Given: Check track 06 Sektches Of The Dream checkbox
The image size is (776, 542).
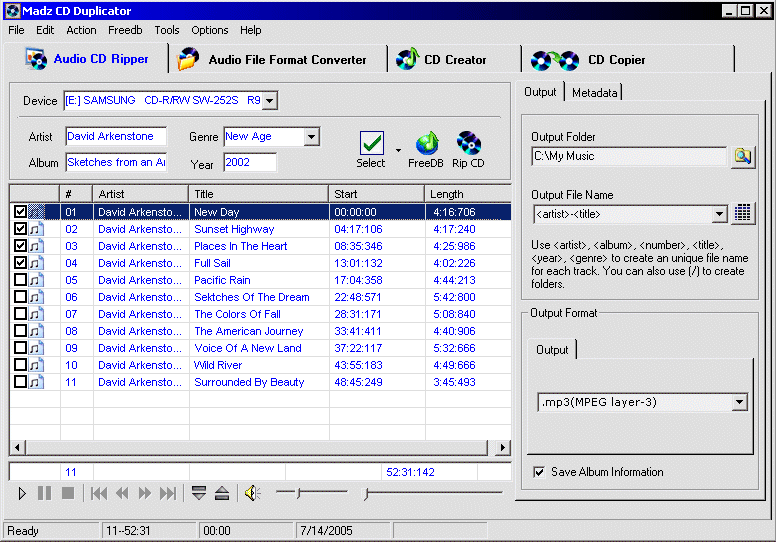Looking at the screenshot, I should (x=20, y=296).
